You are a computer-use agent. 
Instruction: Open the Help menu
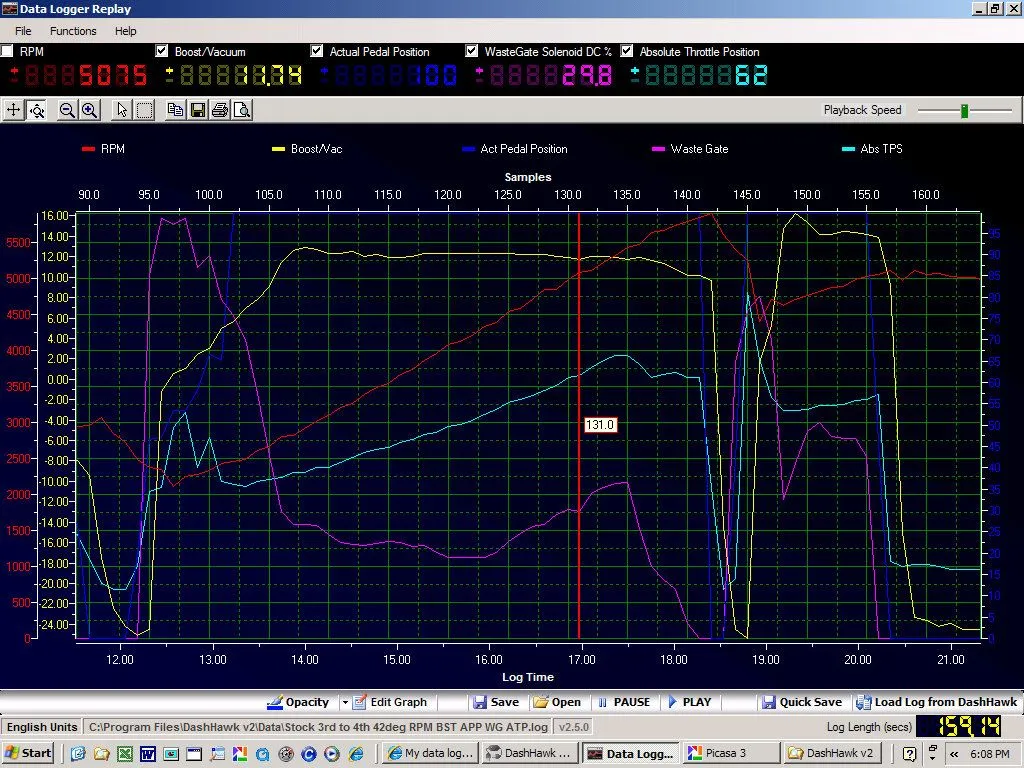click(125, 31)
